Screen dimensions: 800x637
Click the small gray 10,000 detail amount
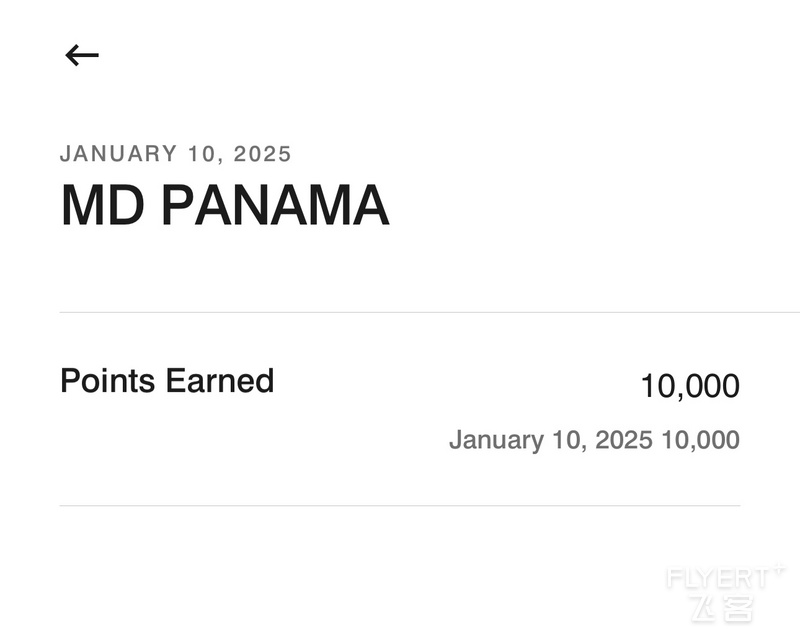point(701,440)
